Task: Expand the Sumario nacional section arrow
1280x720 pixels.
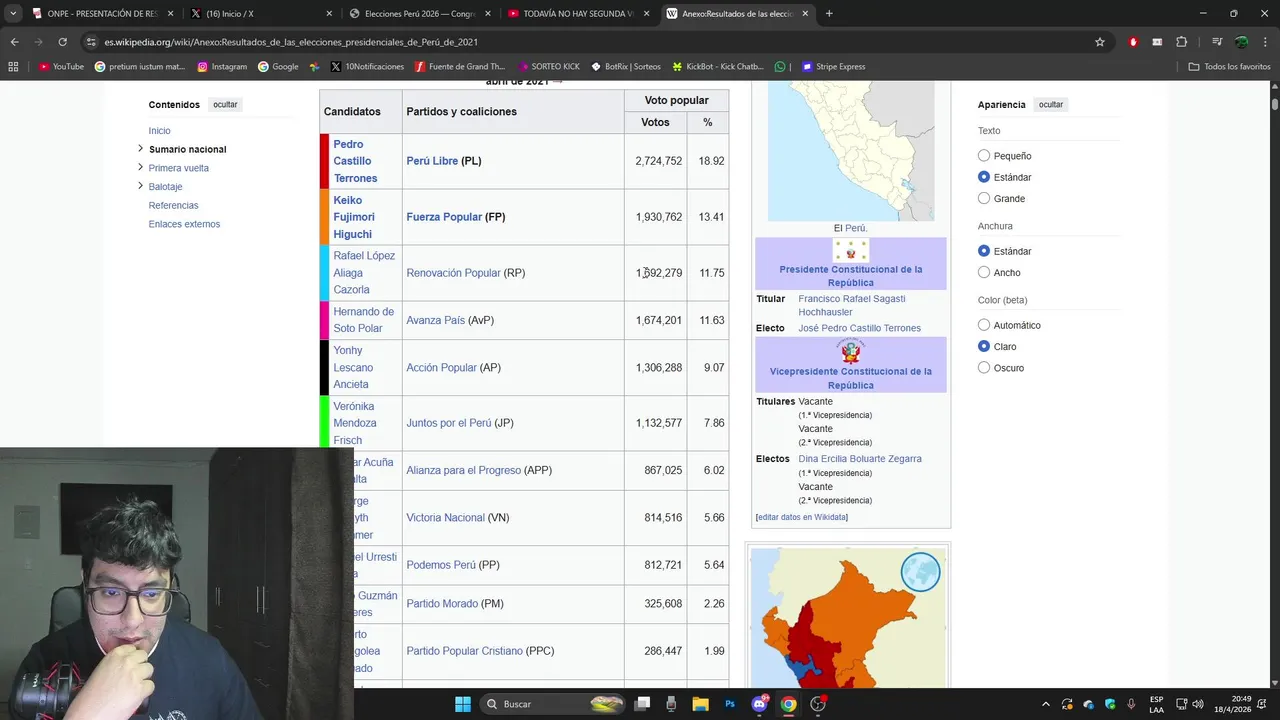Action: pos(140,149)
